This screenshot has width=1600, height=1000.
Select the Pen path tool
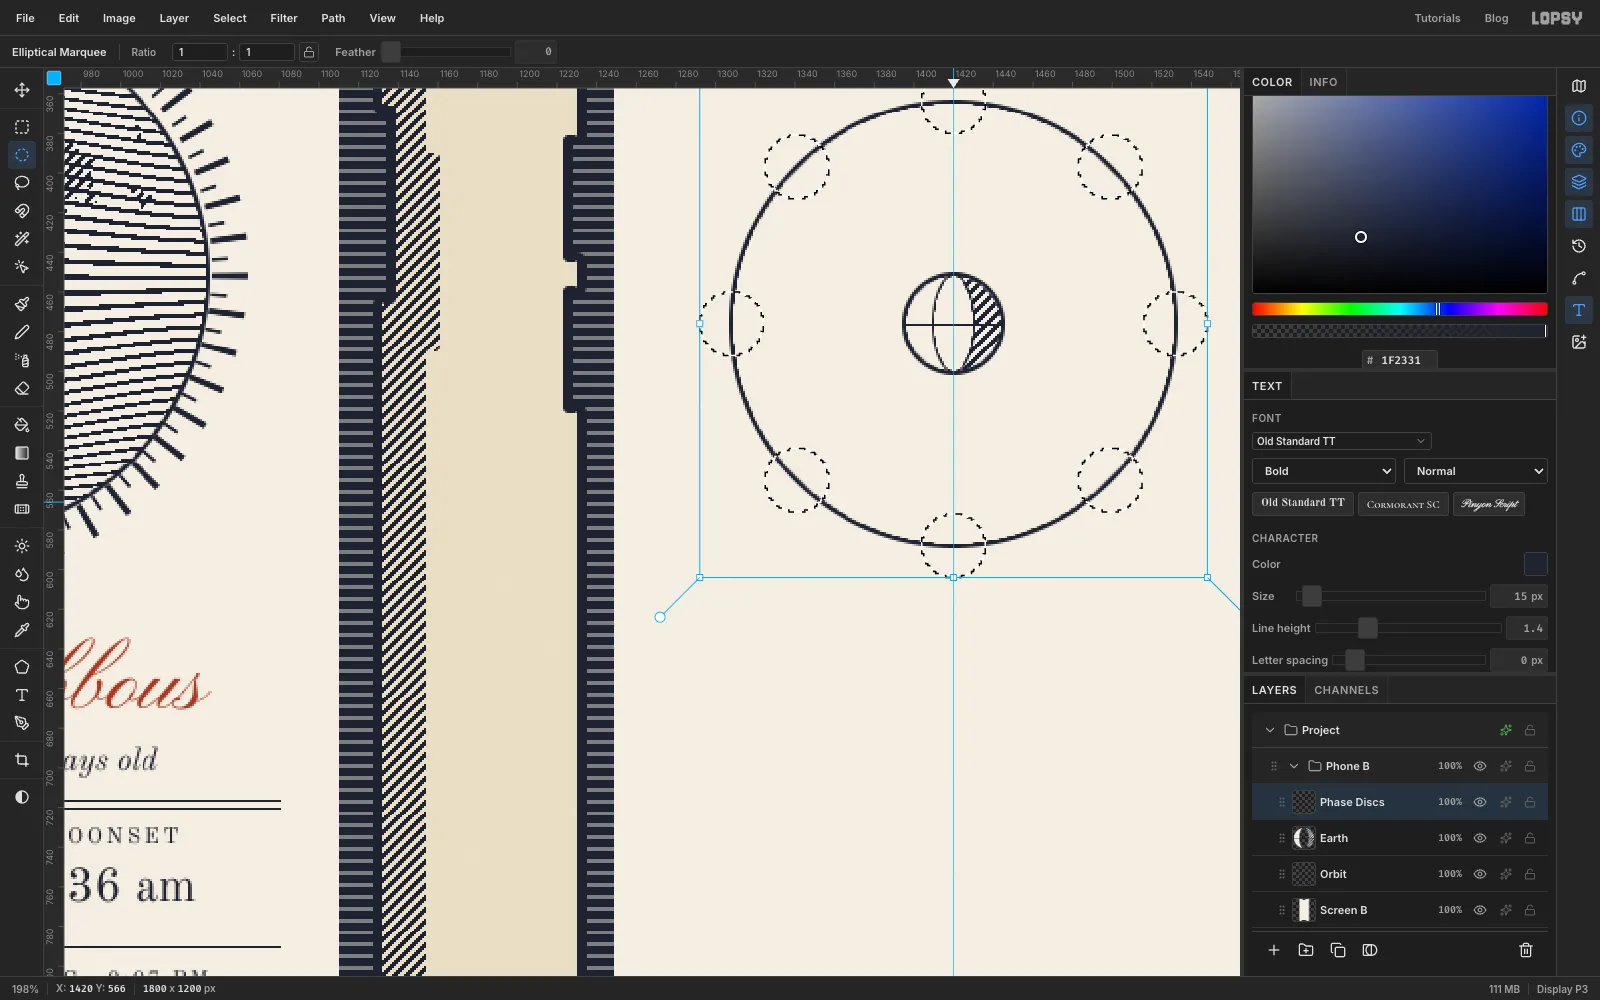pyautogui.click(x=22, y=723)
